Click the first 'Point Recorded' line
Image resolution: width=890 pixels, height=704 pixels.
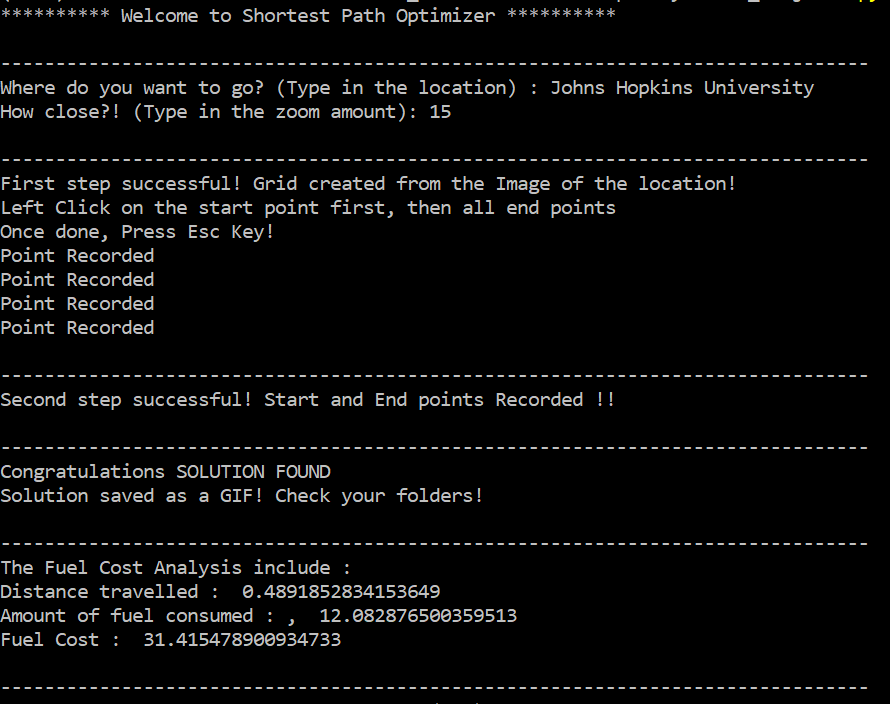(x=77, y=255)
